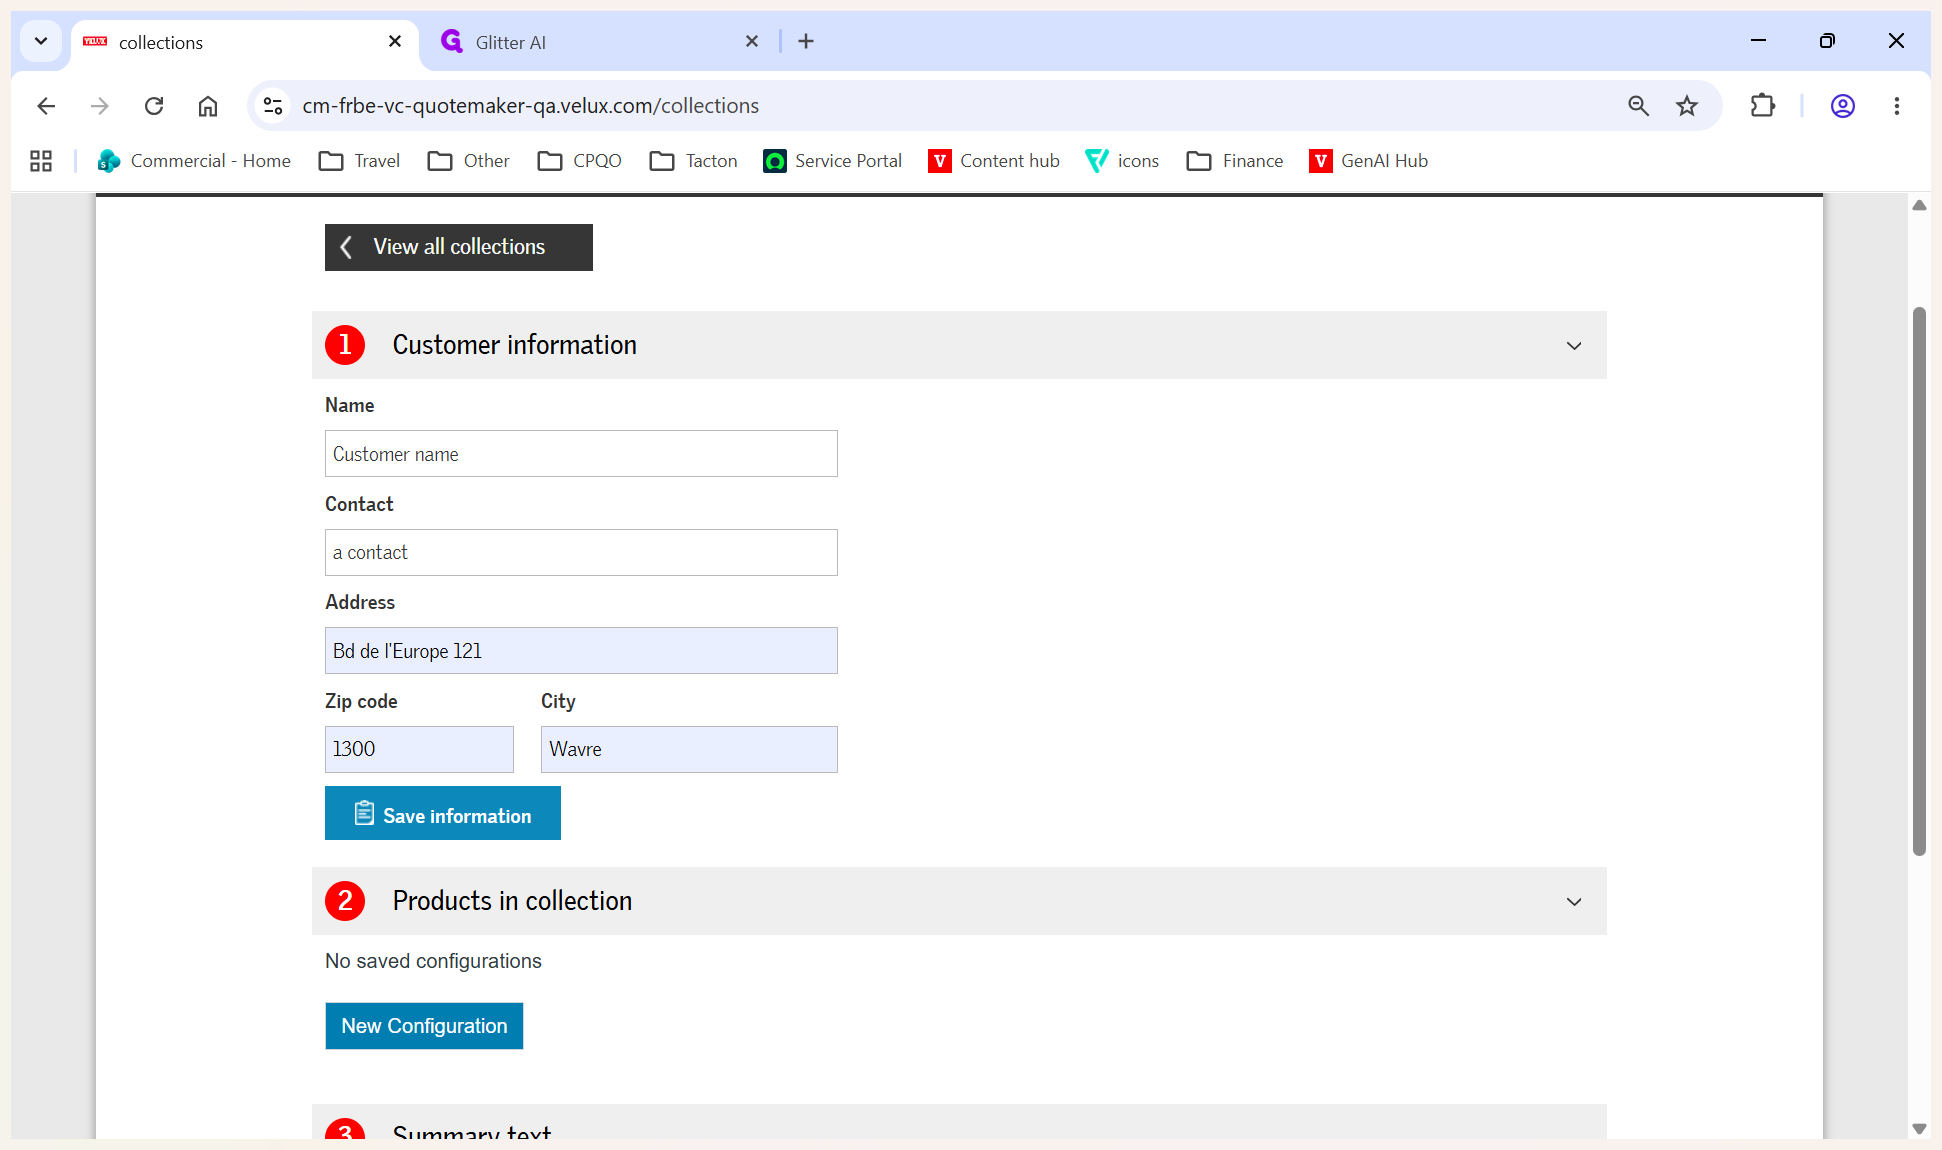View site information icon in address bar

click(273, 106)
